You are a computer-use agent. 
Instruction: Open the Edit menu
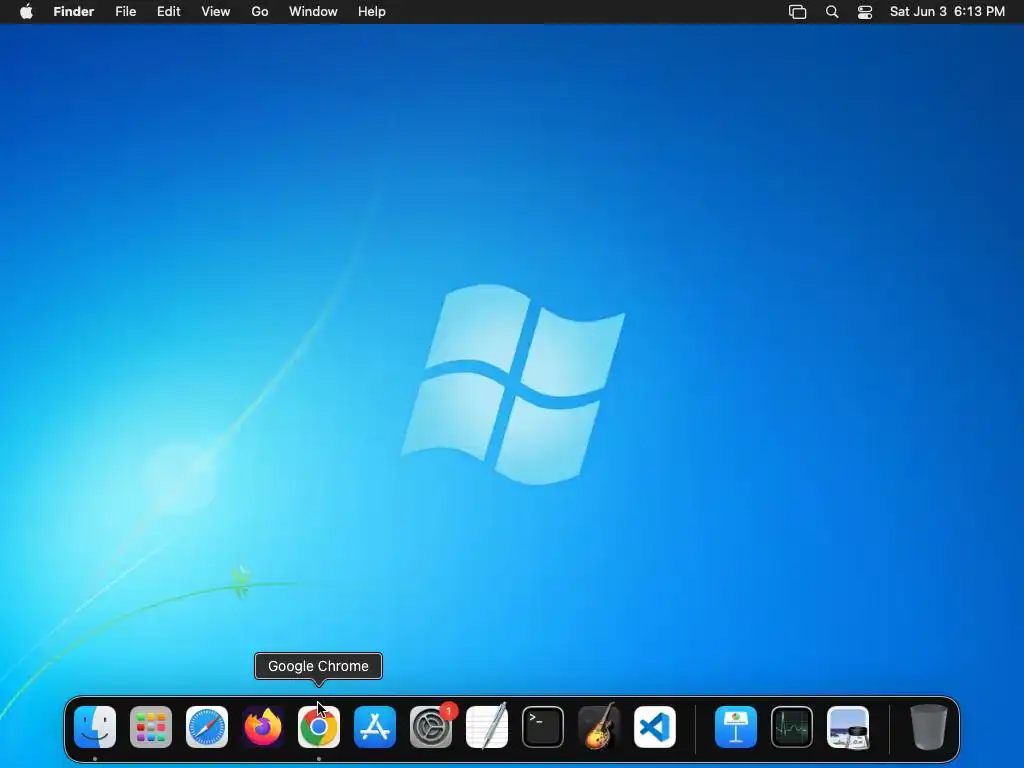(x=168, y=12)
